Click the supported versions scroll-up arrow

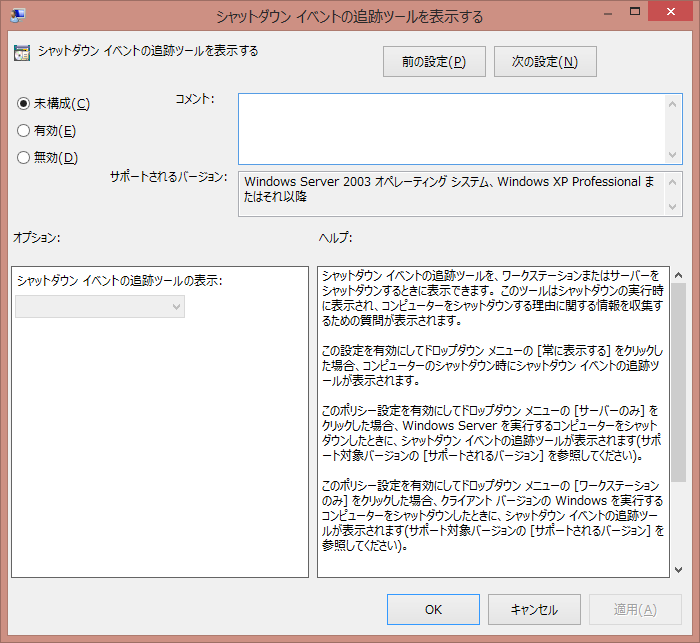673,182
